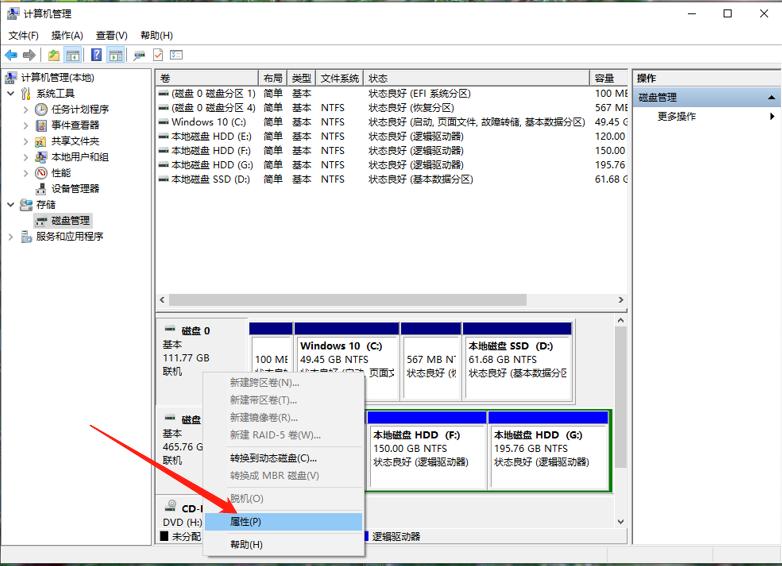The height and width of the screenshot is (566, 782).
Task: Expand the 任务计划程序 node
Action: [25, 109]
